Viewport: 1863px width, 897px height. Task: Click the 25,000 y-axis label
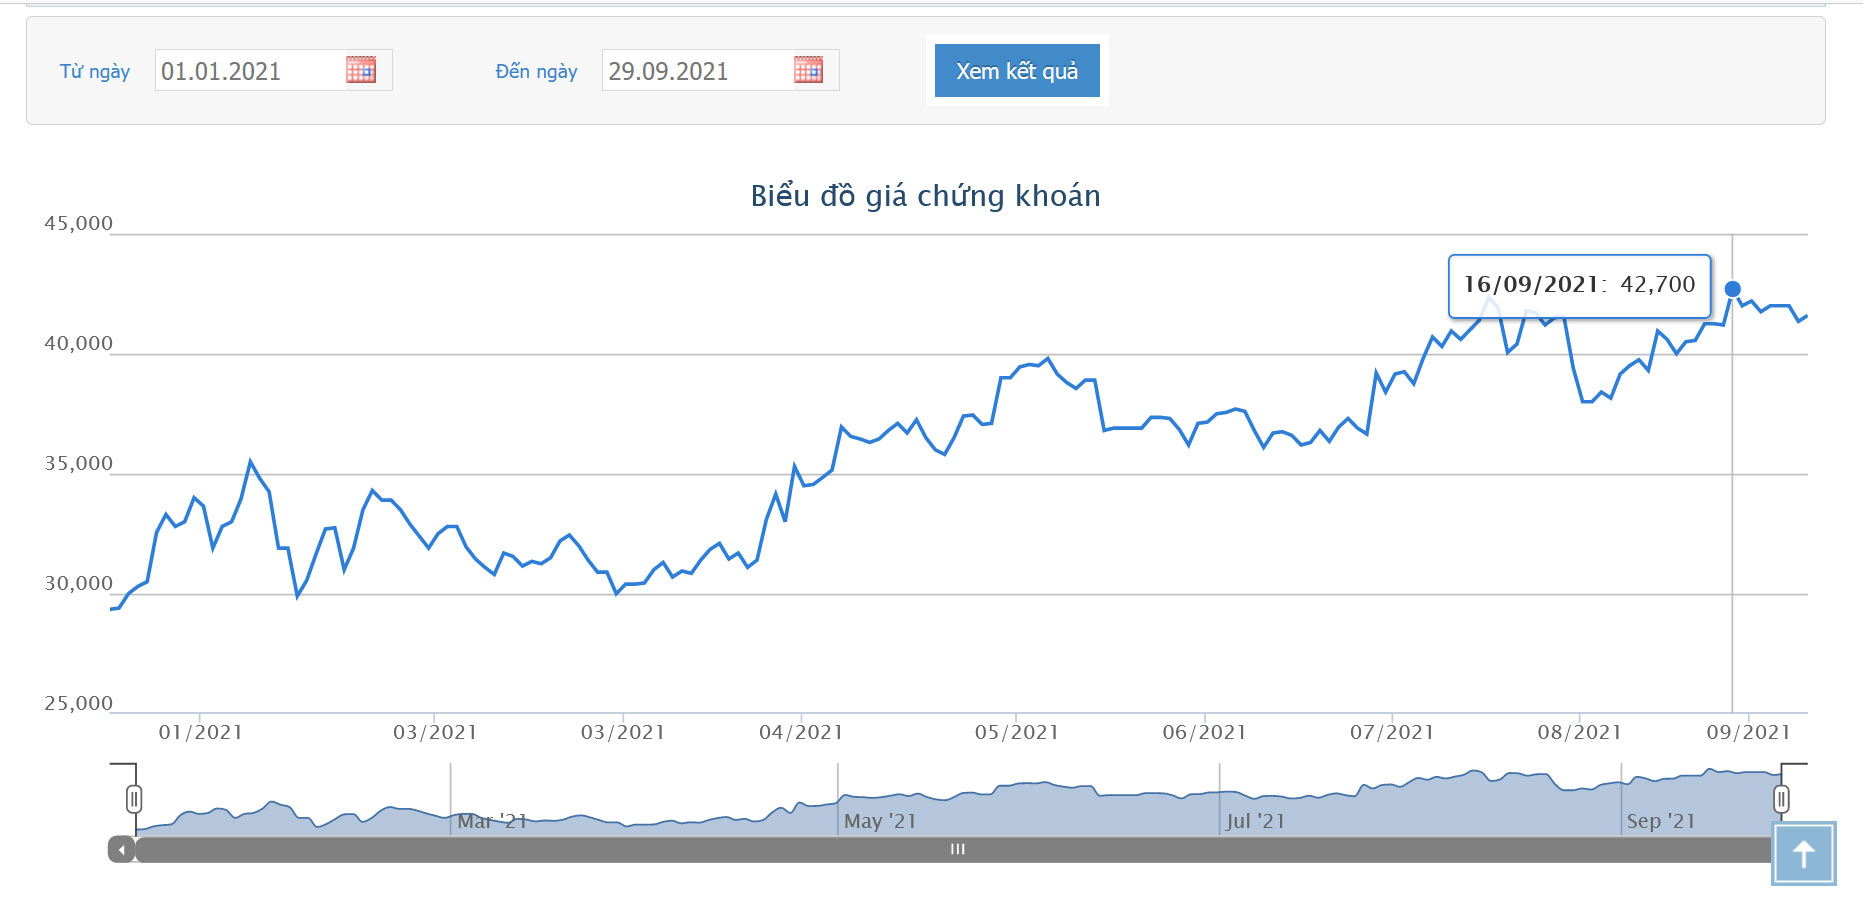click(x=78, y=703)
